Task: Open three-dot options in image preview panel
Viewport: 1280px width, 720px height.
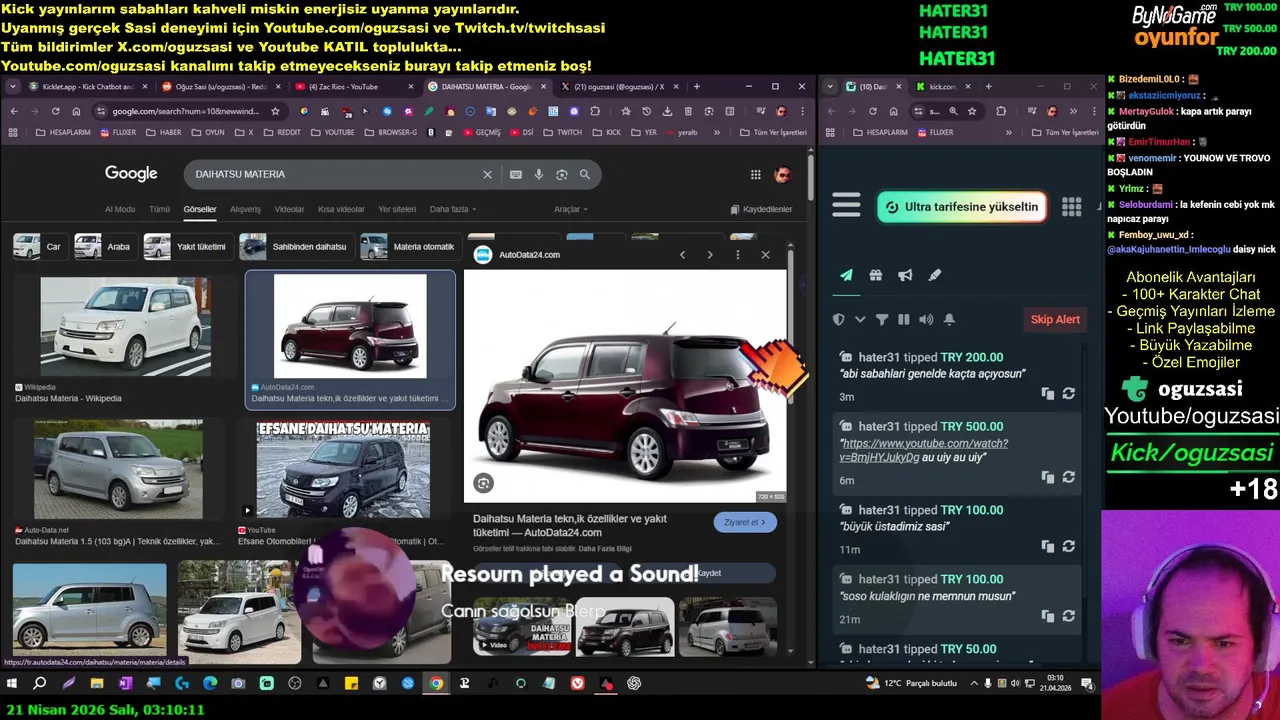Action: click(738, 255)
